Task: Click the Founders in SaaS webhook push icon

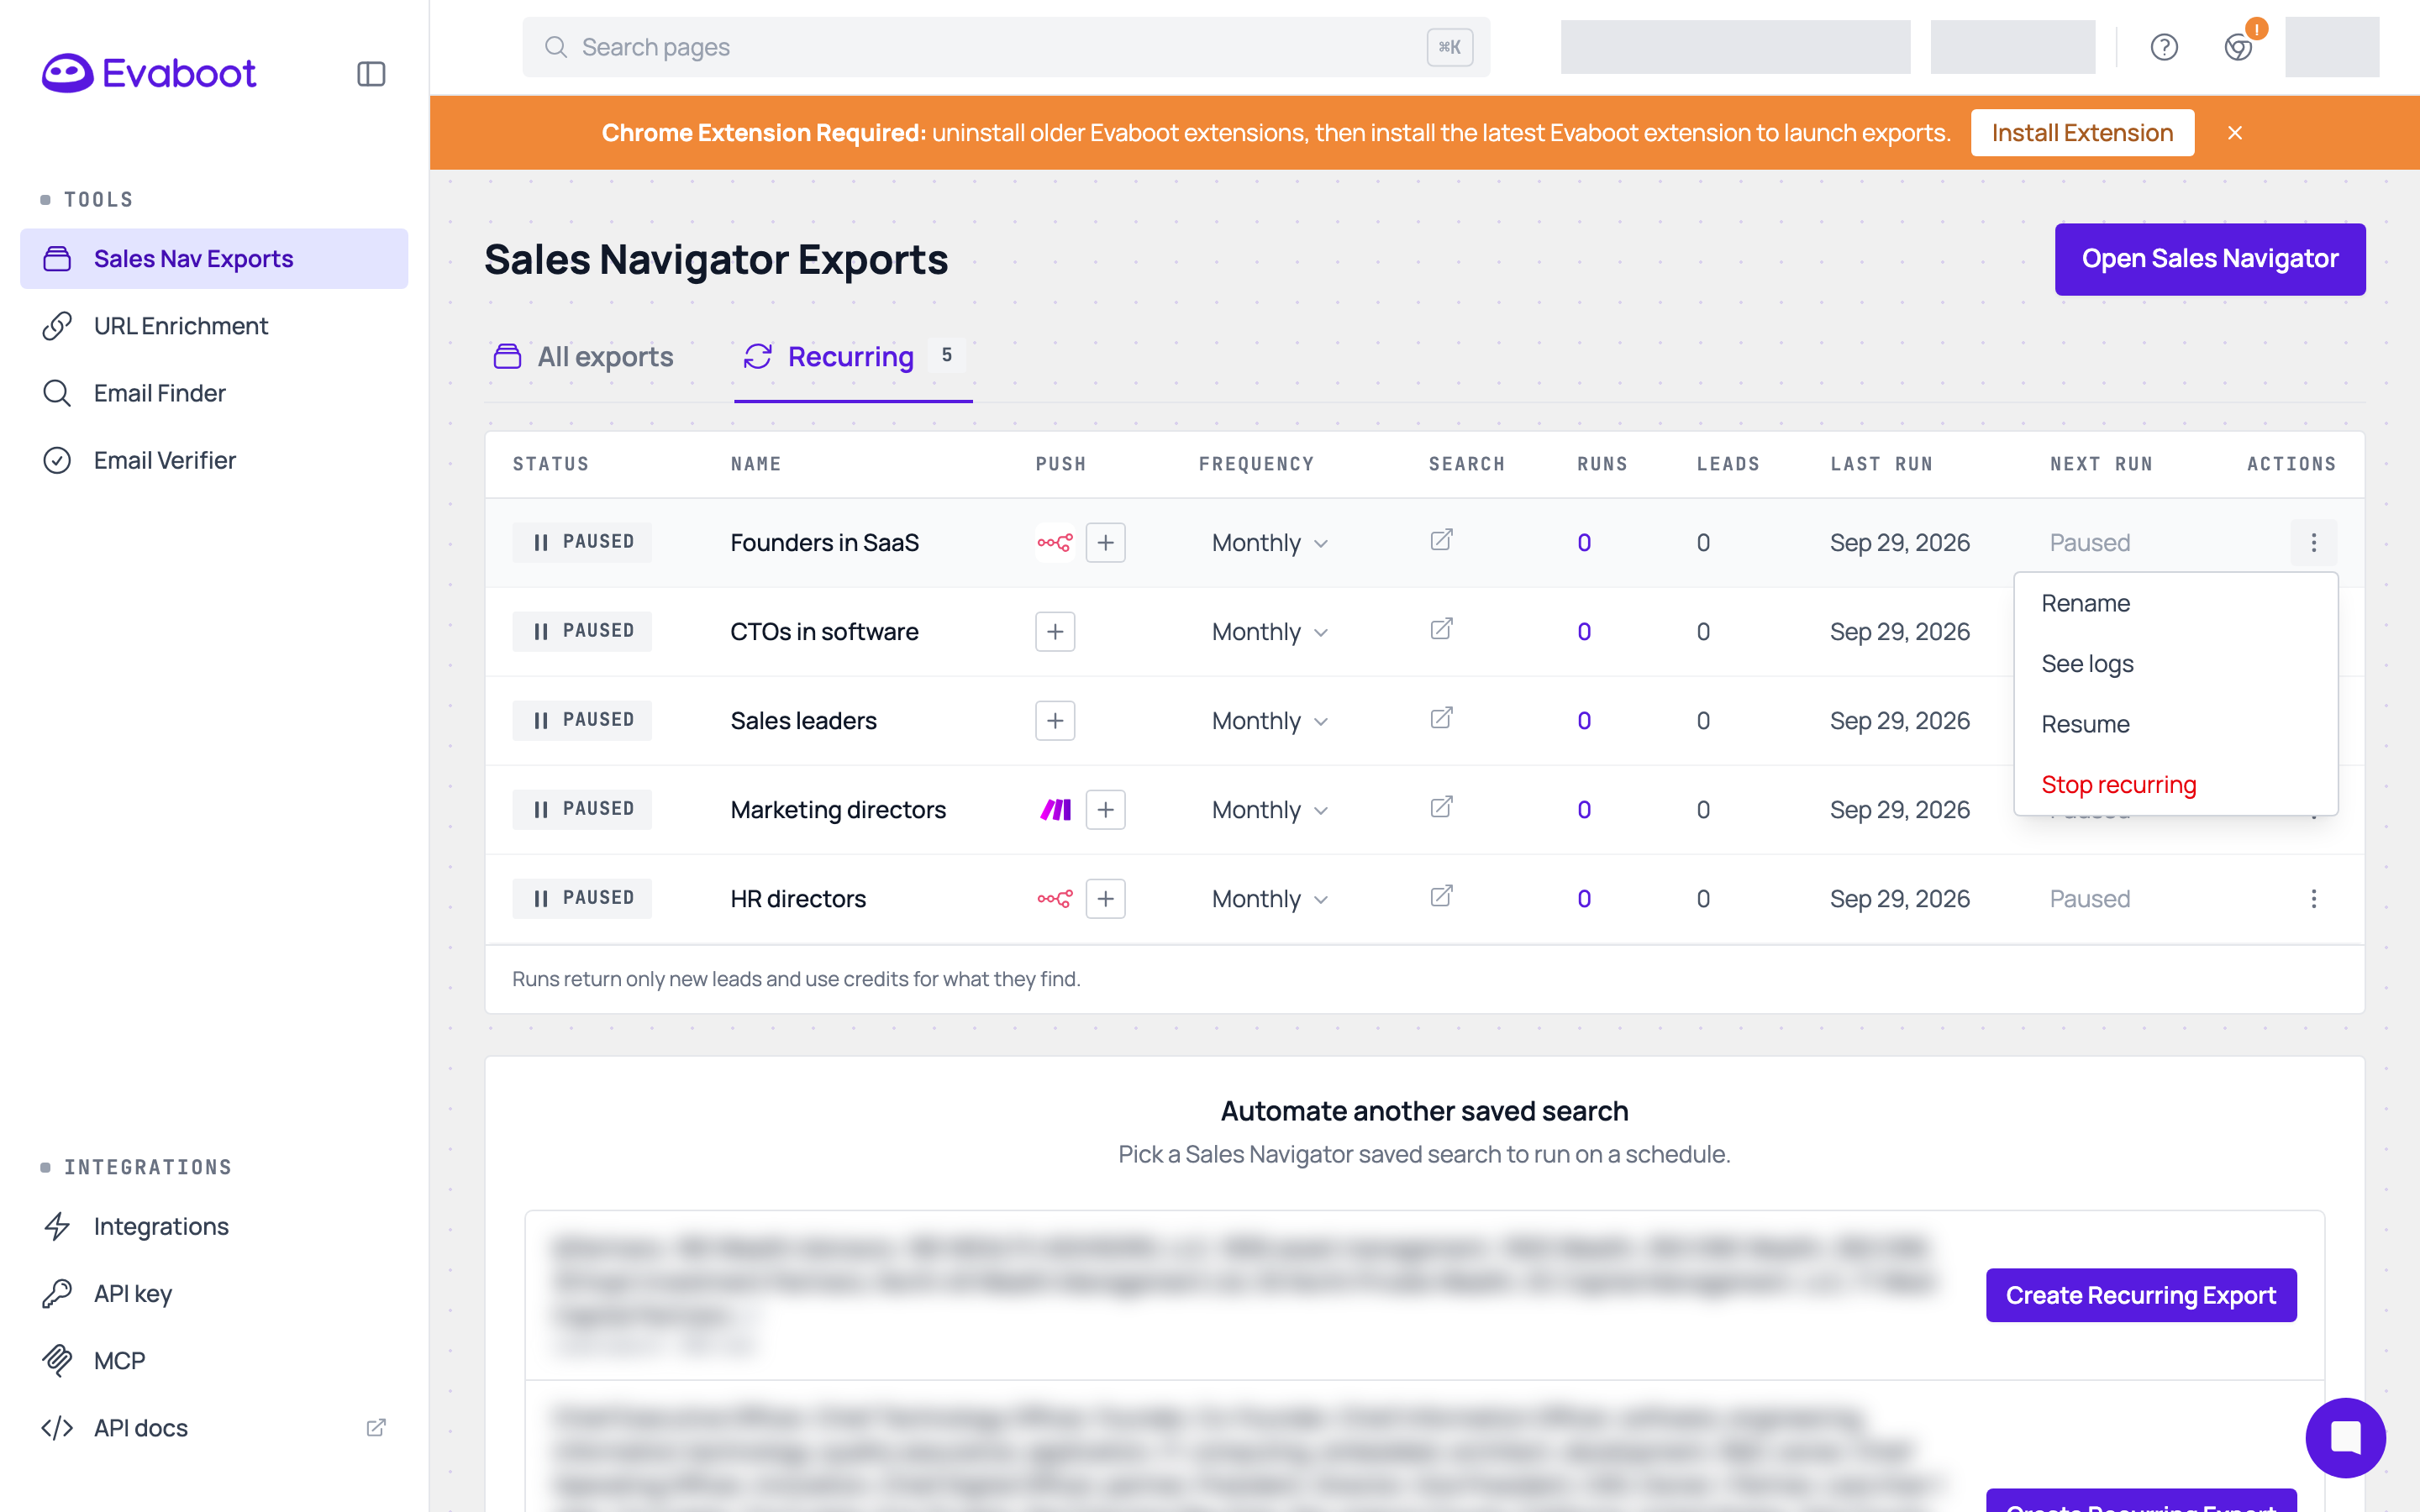Action: click(1055, 543)
